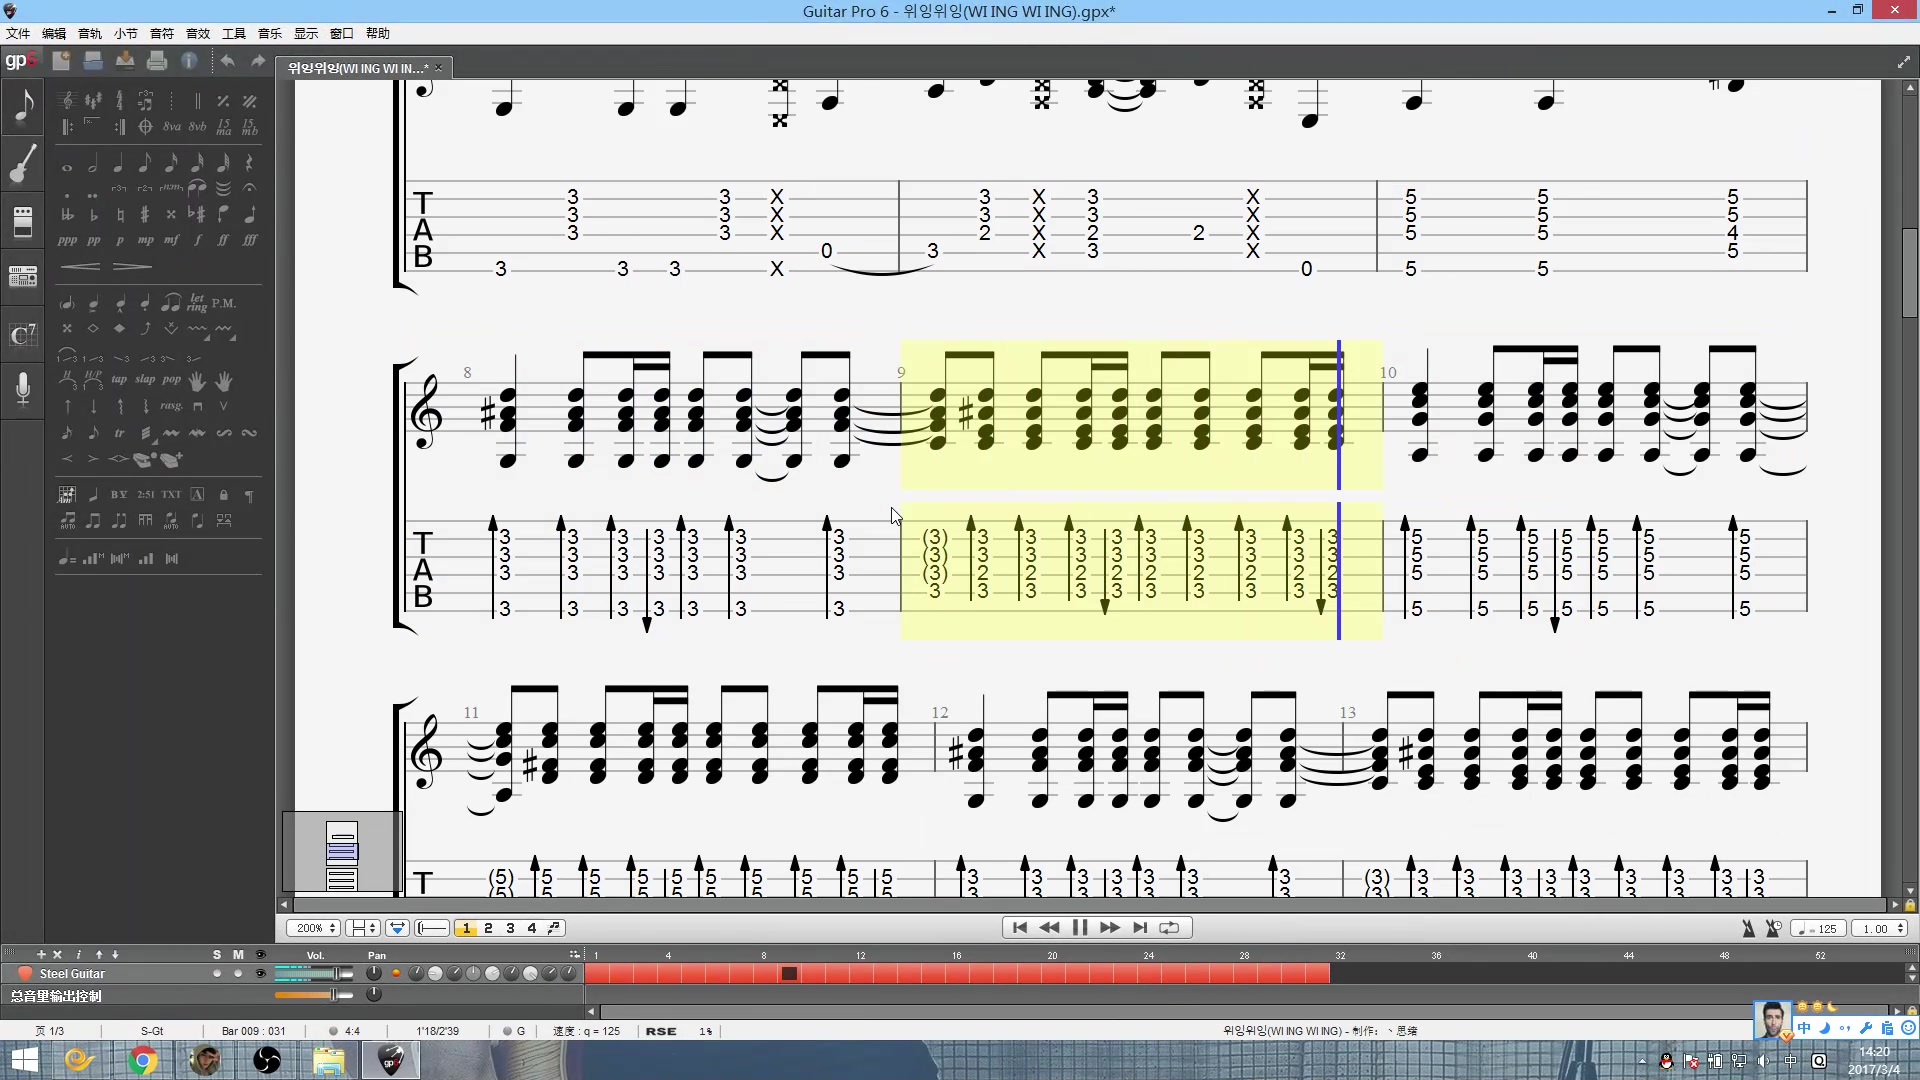Select the whole note duration

click(67, 166)
